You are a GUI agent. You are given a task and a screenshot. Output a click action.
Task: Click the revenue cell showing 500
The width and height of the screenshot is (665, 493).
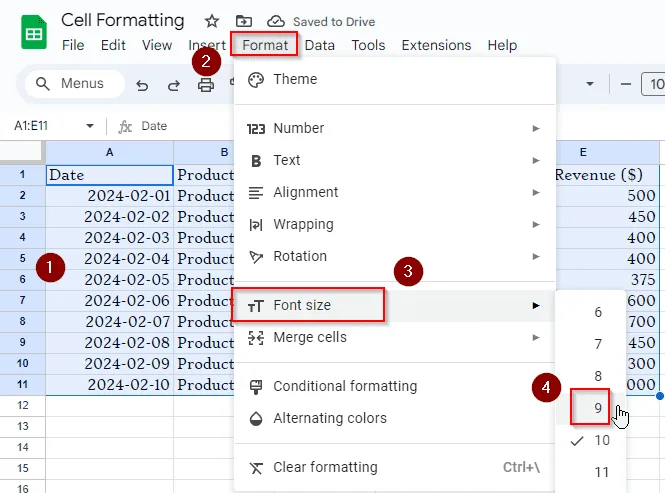tap(607, 196)
